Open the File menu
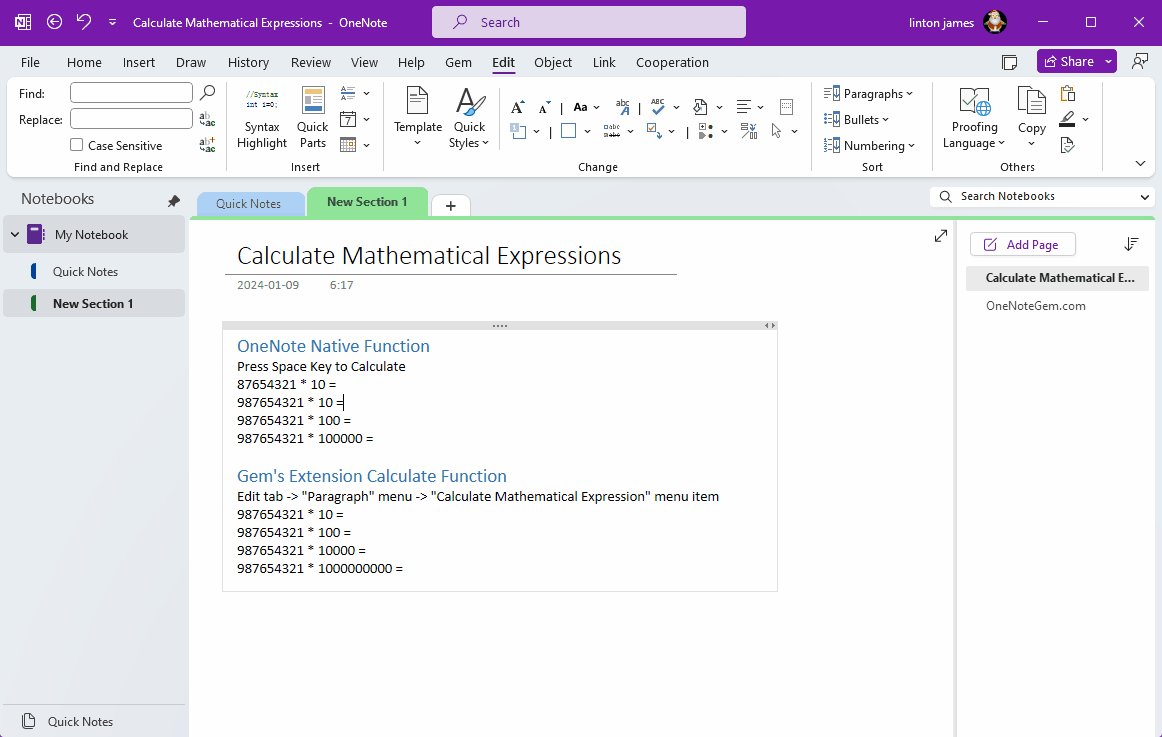This screenshot has width=1162, height=737. tap(30, 62)
